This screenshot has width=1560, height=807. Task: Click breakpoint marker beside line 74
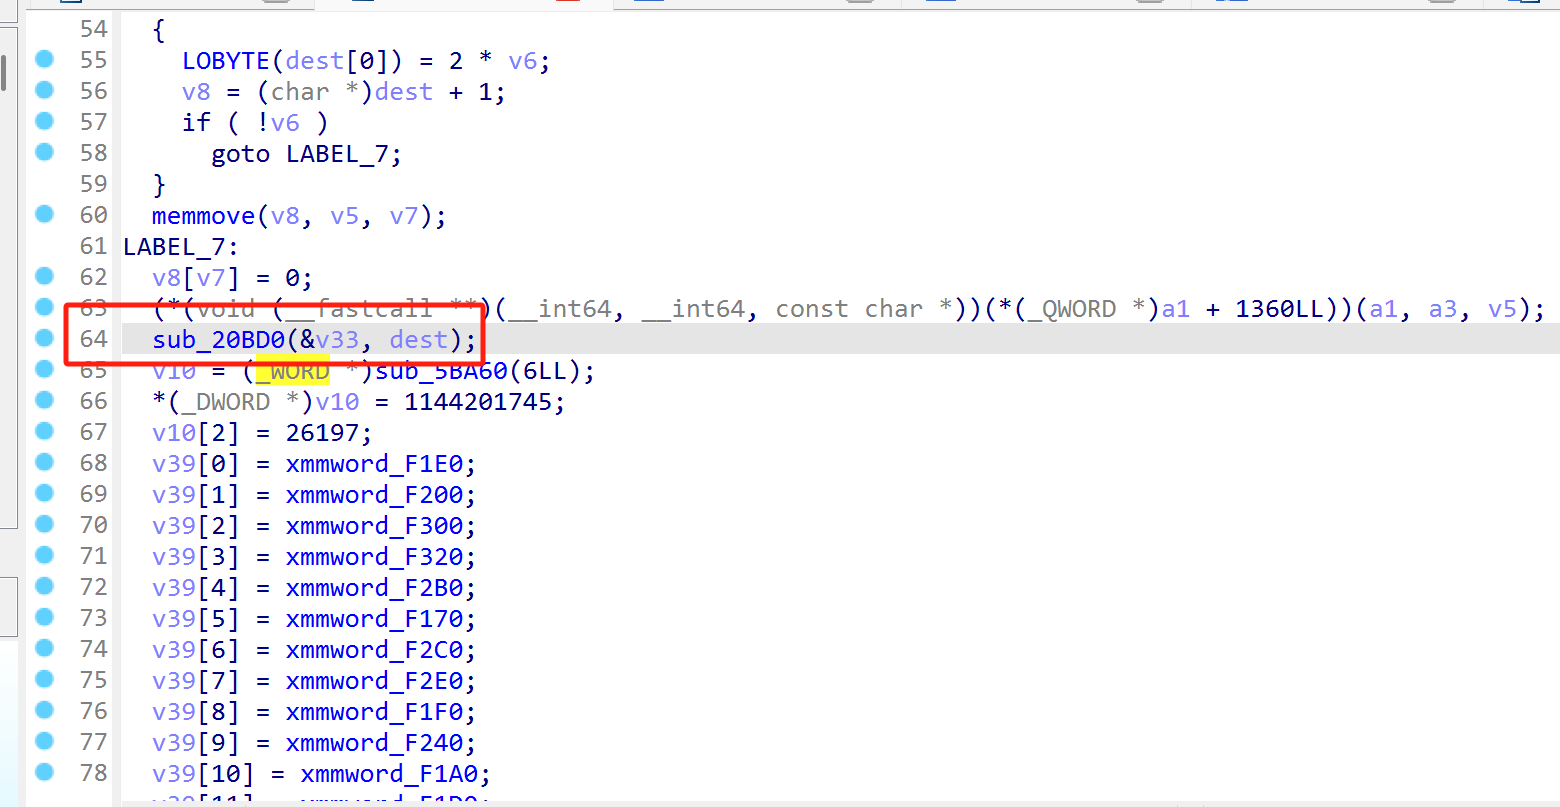44,648
